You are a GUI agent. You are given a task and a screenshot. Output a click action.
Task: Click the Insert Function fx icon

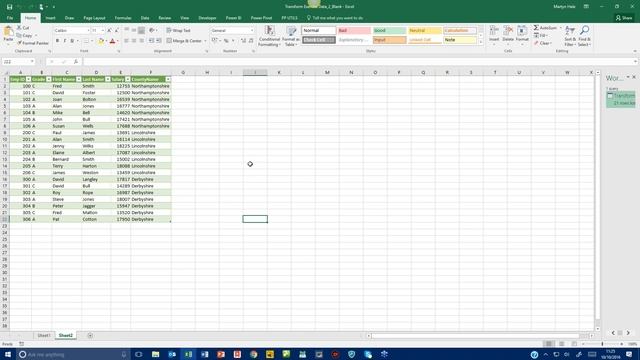pyautogui.click(x=76, y=62)
